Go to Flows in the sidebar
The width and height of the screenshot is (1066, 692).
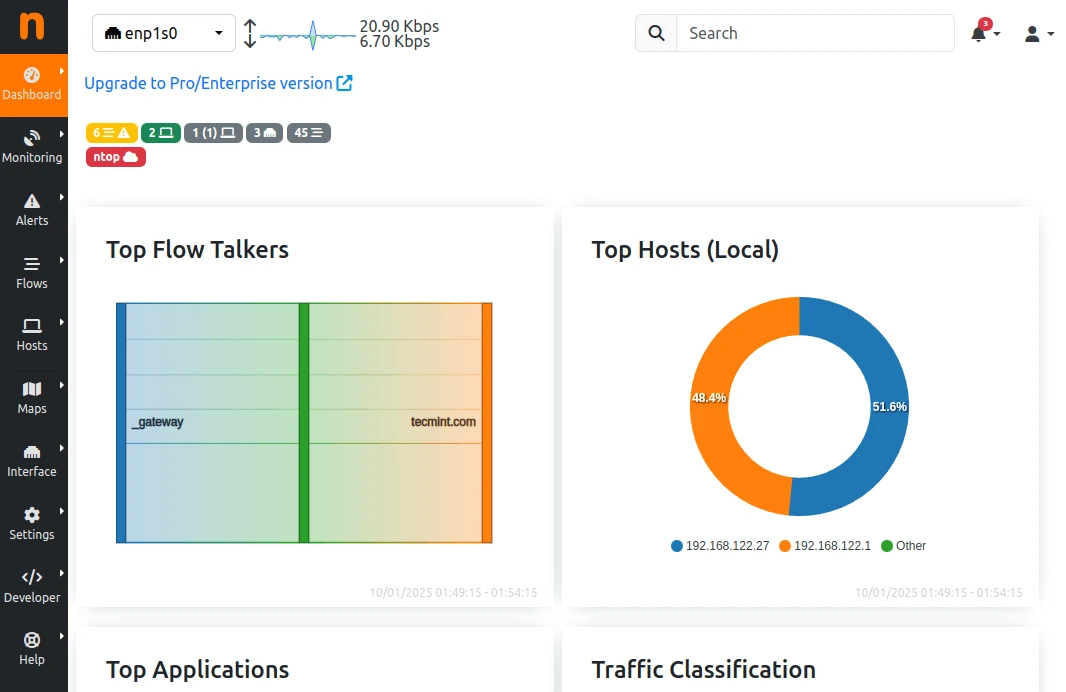[32, 273]
